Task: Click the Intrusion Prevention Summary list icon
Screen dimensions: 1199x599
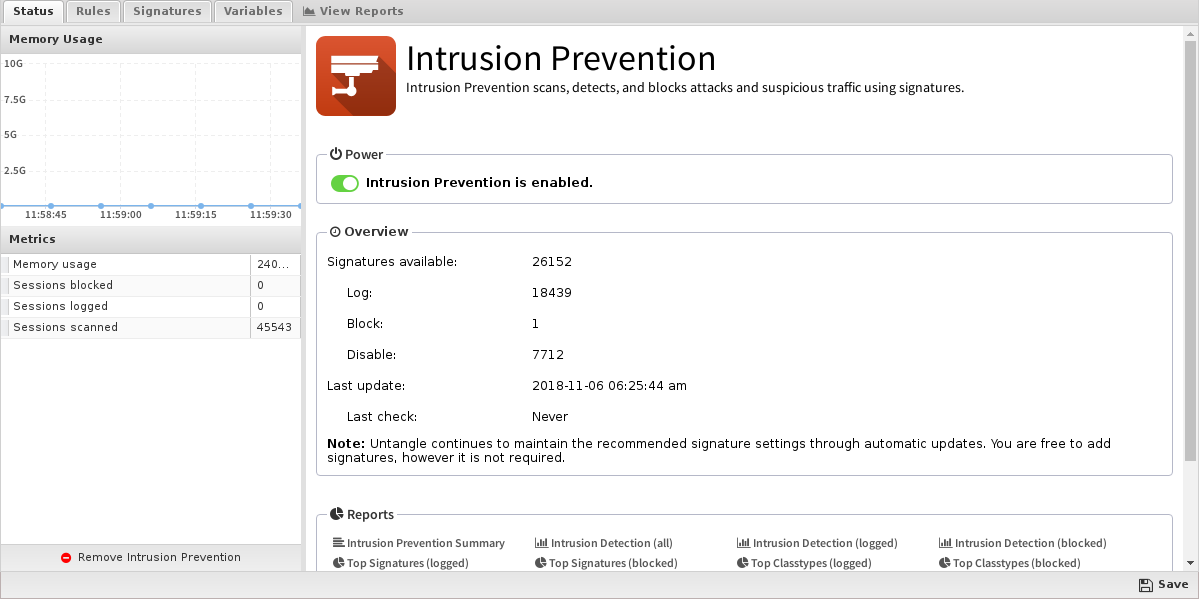Action: 339,542
